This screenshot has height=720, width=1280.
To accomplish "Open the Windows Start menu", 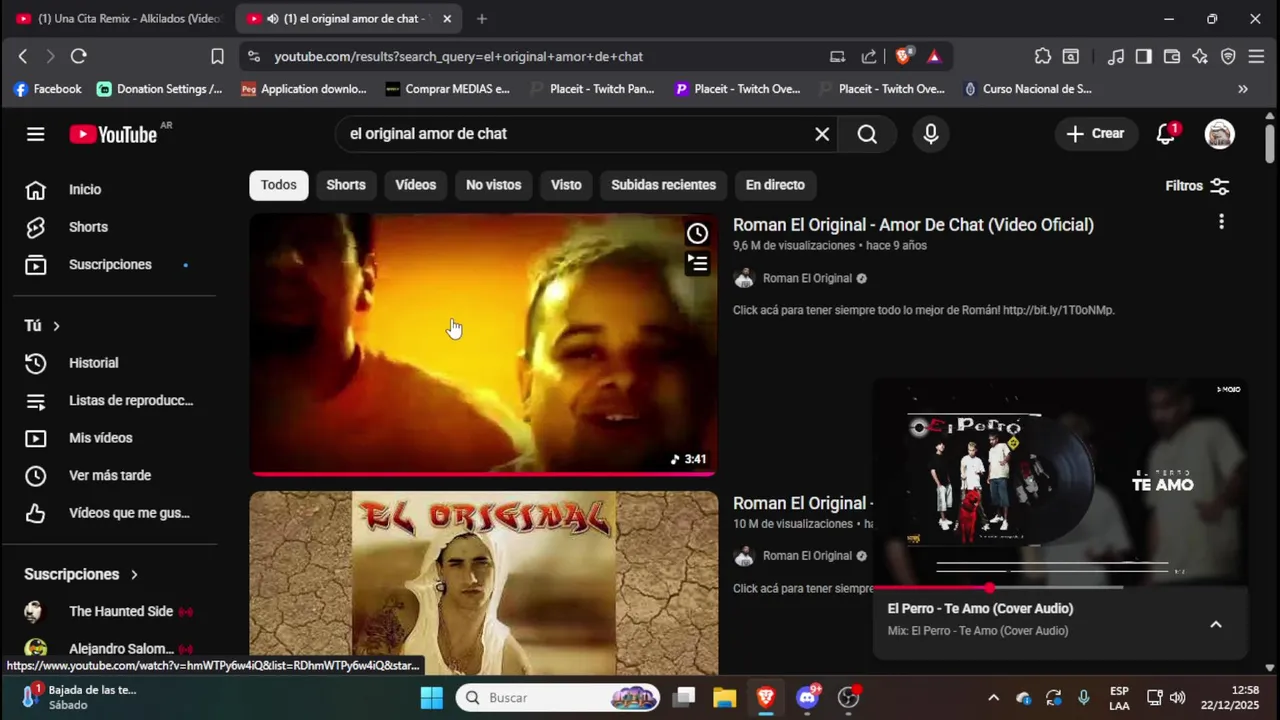I will (432, 697).
